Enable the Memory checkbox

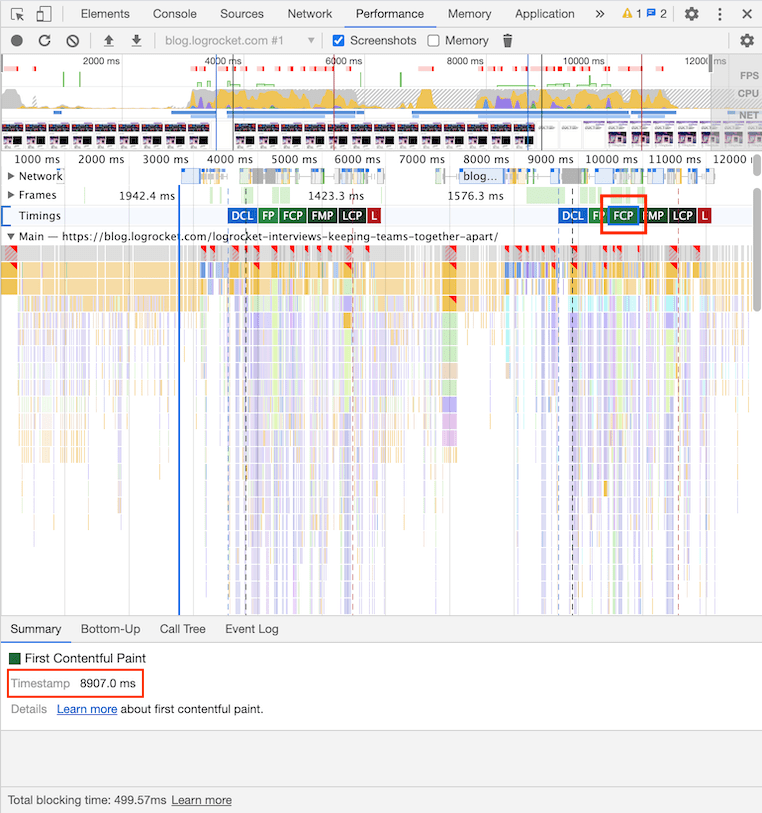click(x=433, y=40)
